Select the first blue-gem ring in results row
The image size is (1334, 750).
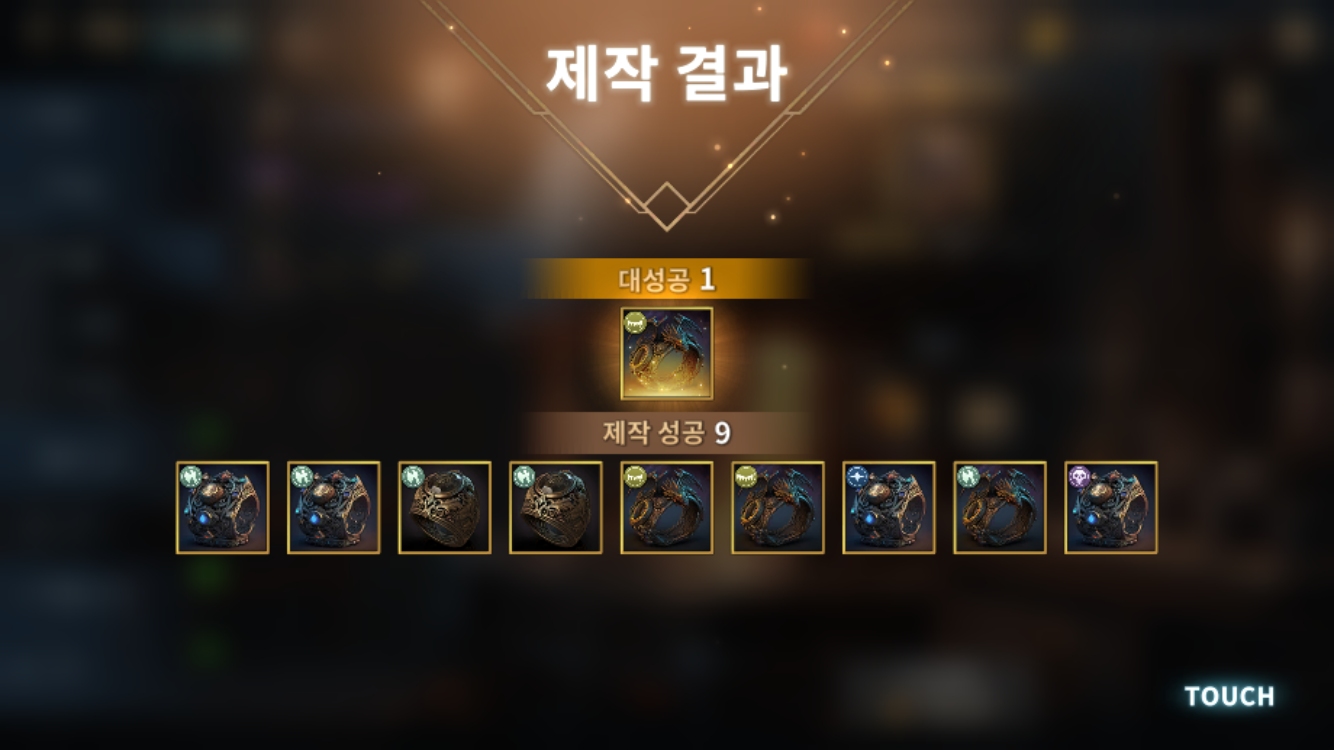pyautogui.click(x=223, y=507)
